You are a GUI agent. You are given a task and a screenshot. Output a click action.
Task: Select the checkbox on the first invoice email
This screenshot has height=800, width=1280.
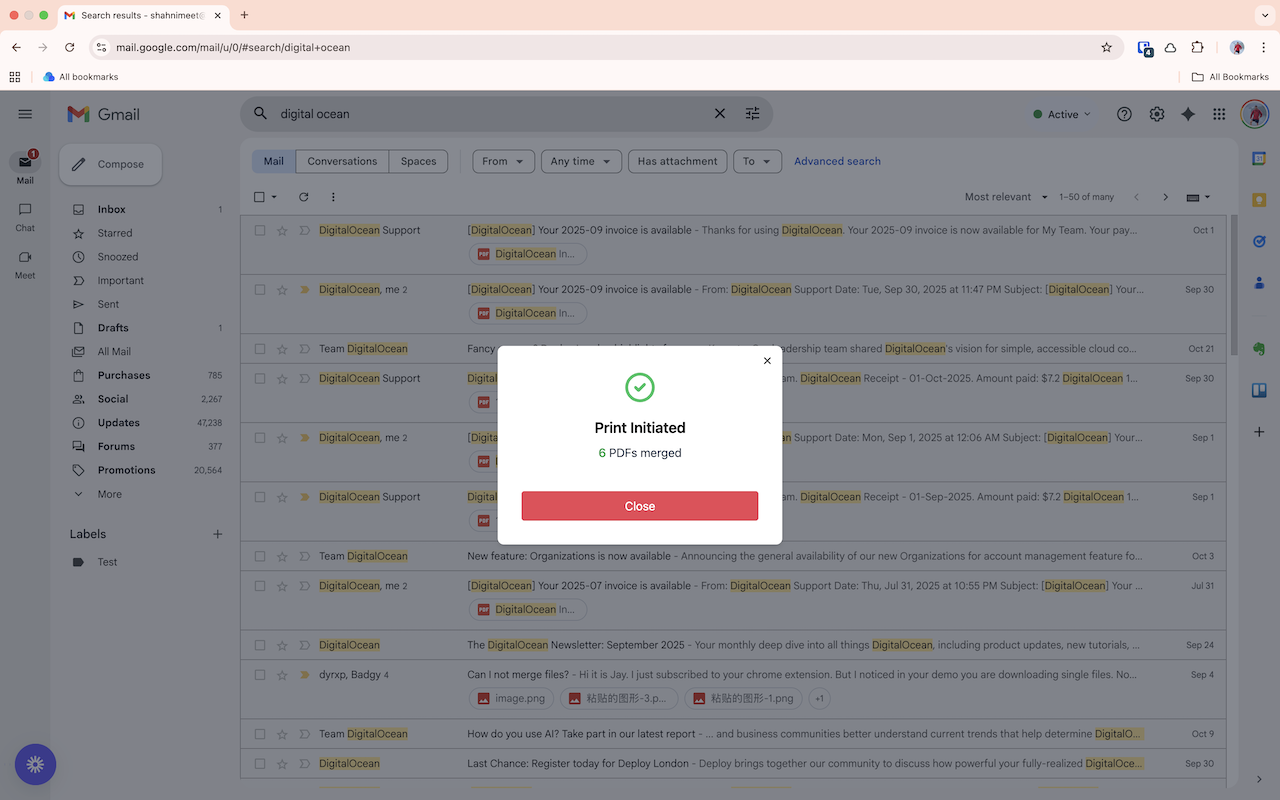[260, 229]
